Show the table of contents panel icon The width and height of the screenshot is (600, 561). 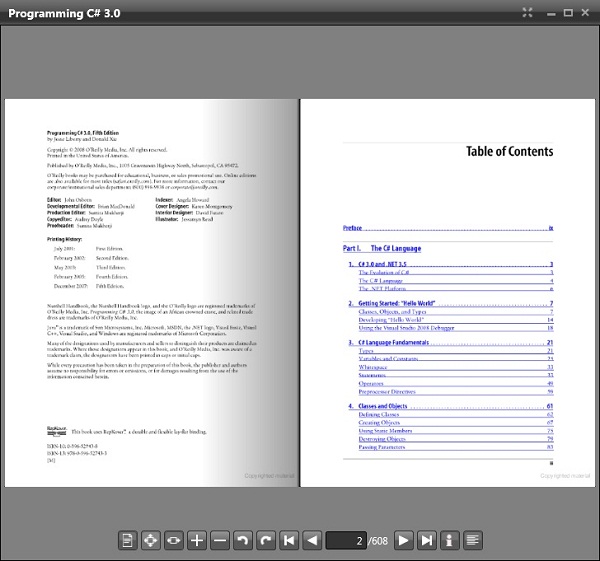click(x=473, y=540)
